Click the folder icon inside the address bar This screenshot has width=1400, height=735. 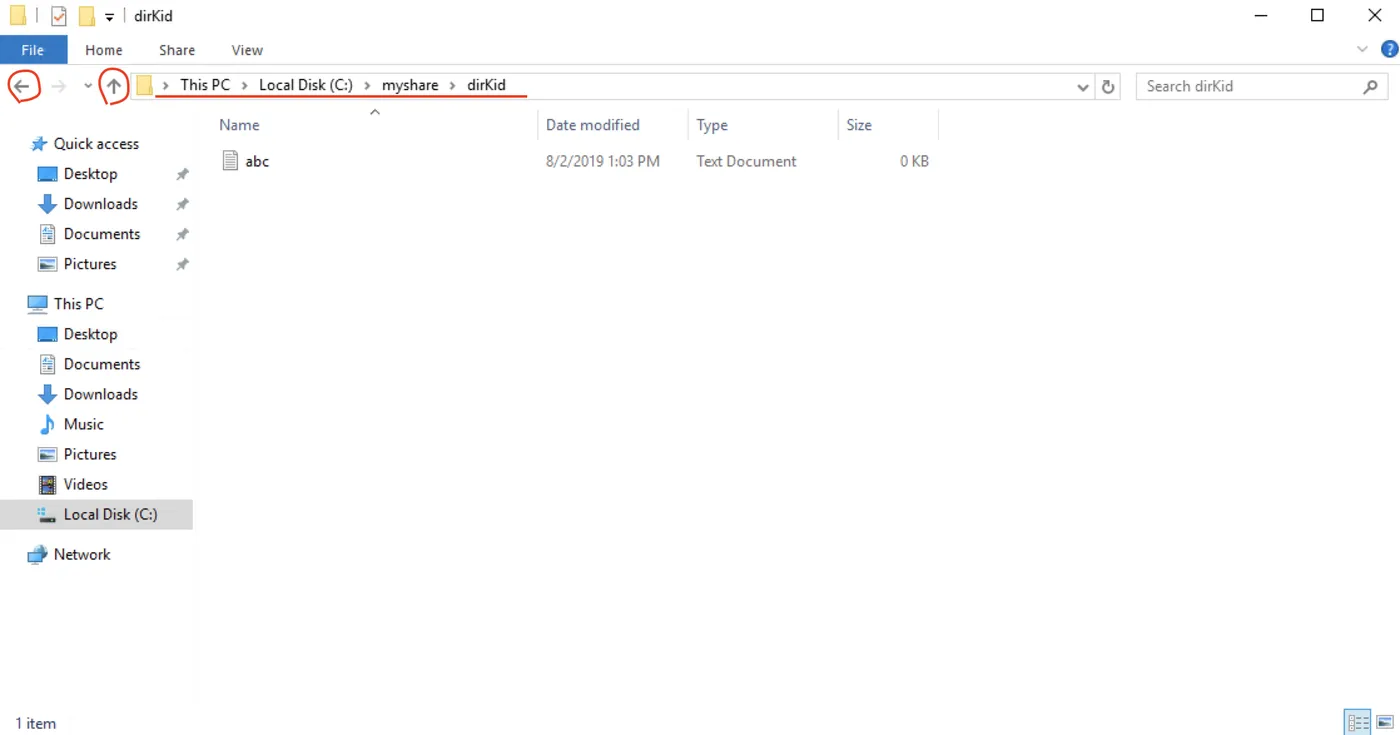145,86
